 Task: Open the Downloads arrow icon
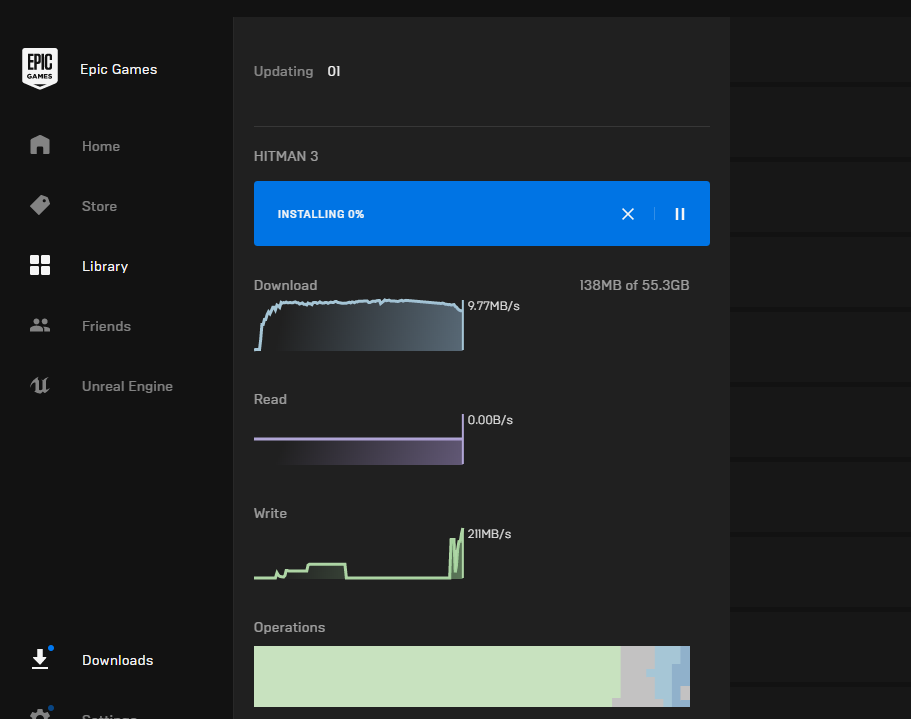(x=40, y=659)
